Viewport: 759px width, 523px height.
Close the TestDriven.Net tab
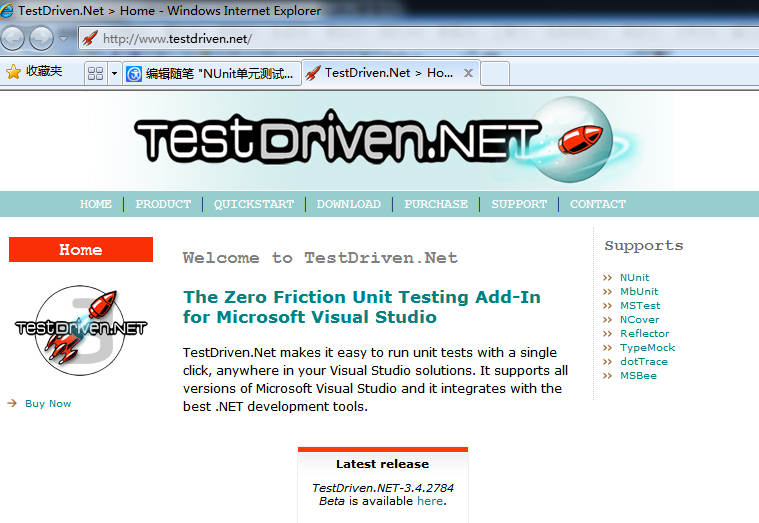(x=468, y=73)
